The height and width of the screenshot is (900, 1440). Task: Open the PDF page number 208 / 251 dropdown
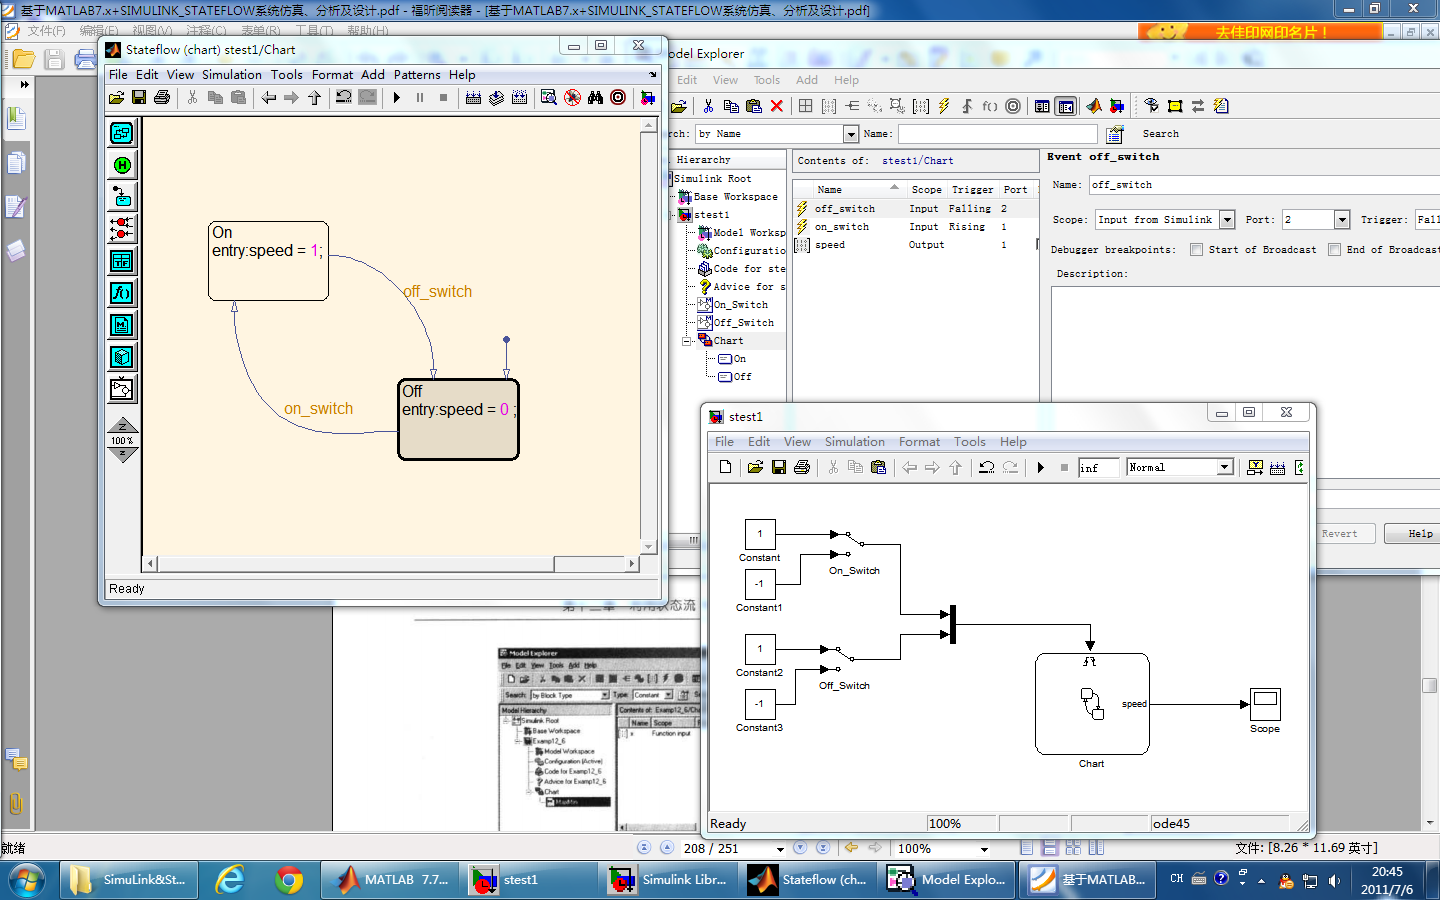tap(780, 849)
